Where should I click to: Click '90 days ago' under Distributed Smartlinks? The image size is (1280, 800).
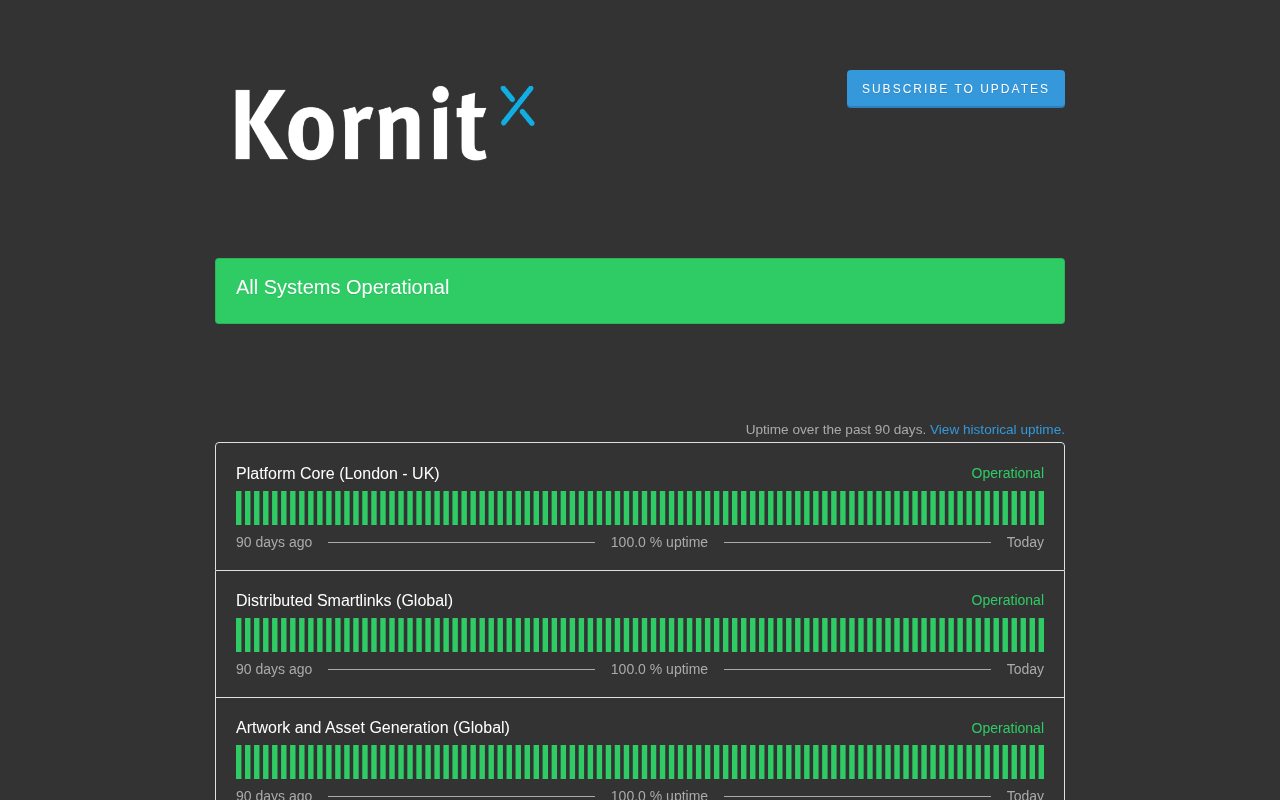pyautogui.click(x=274, y=669)
